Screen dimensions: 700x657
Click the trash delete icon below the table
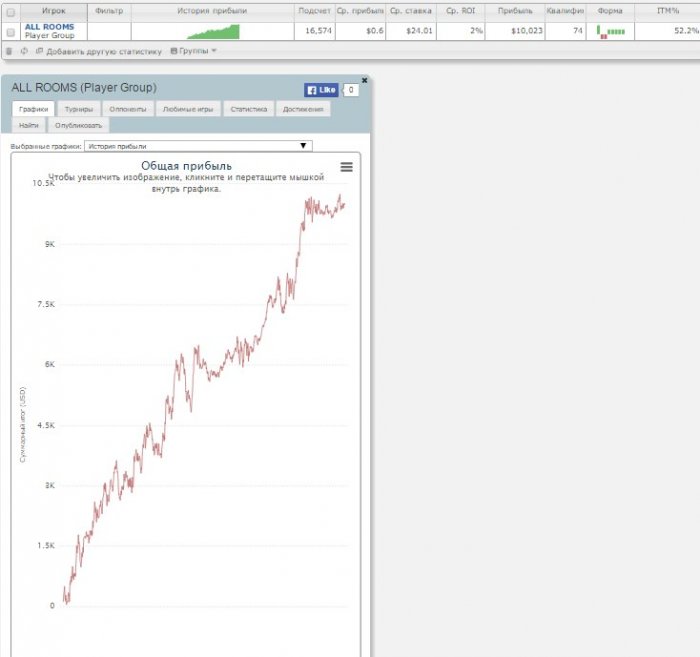point(9,51)
